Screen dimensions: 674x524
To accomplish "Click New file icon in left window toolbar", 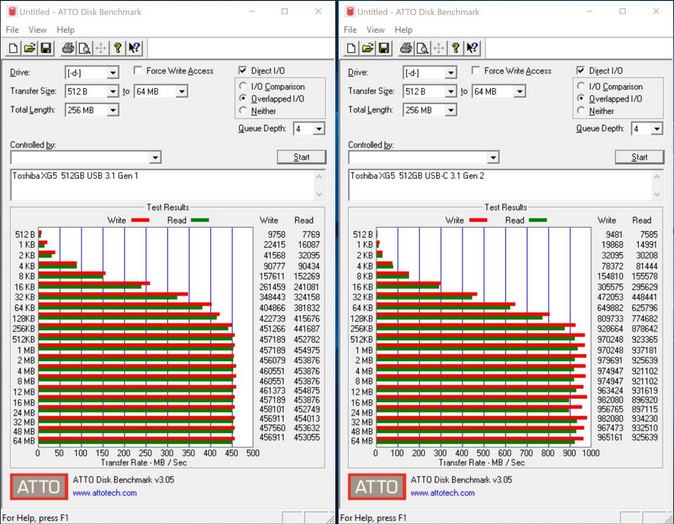I will pos(13,48).
